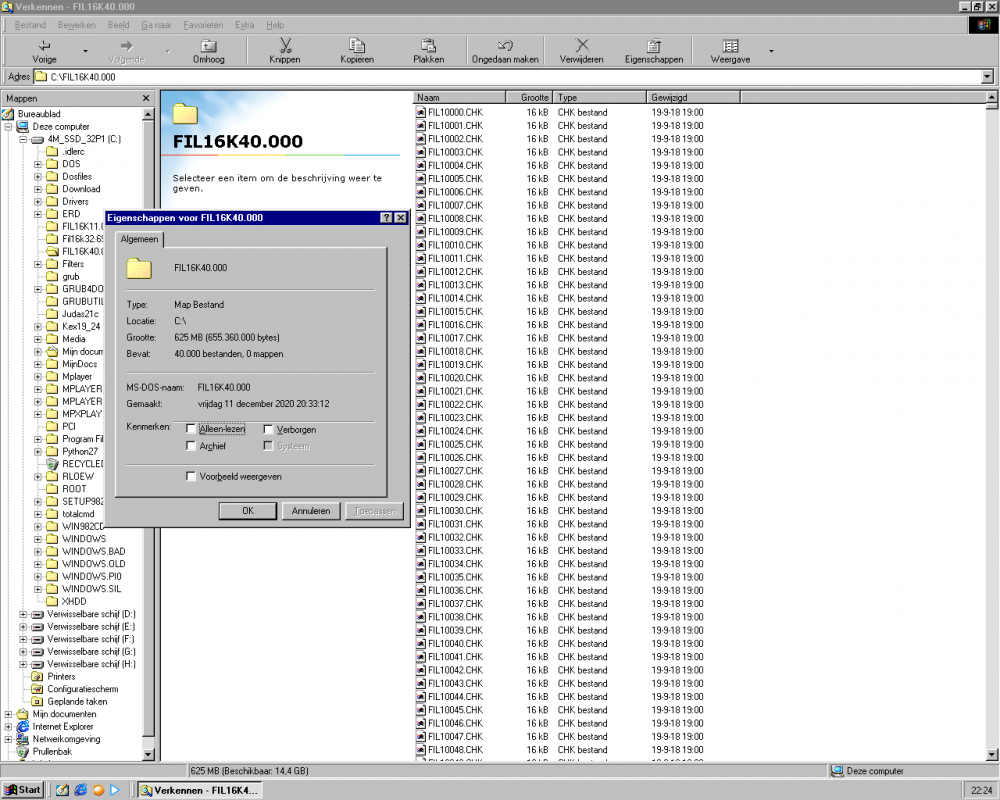Click the Kopiëren (Copy) toolbar icon

[356, 46]
